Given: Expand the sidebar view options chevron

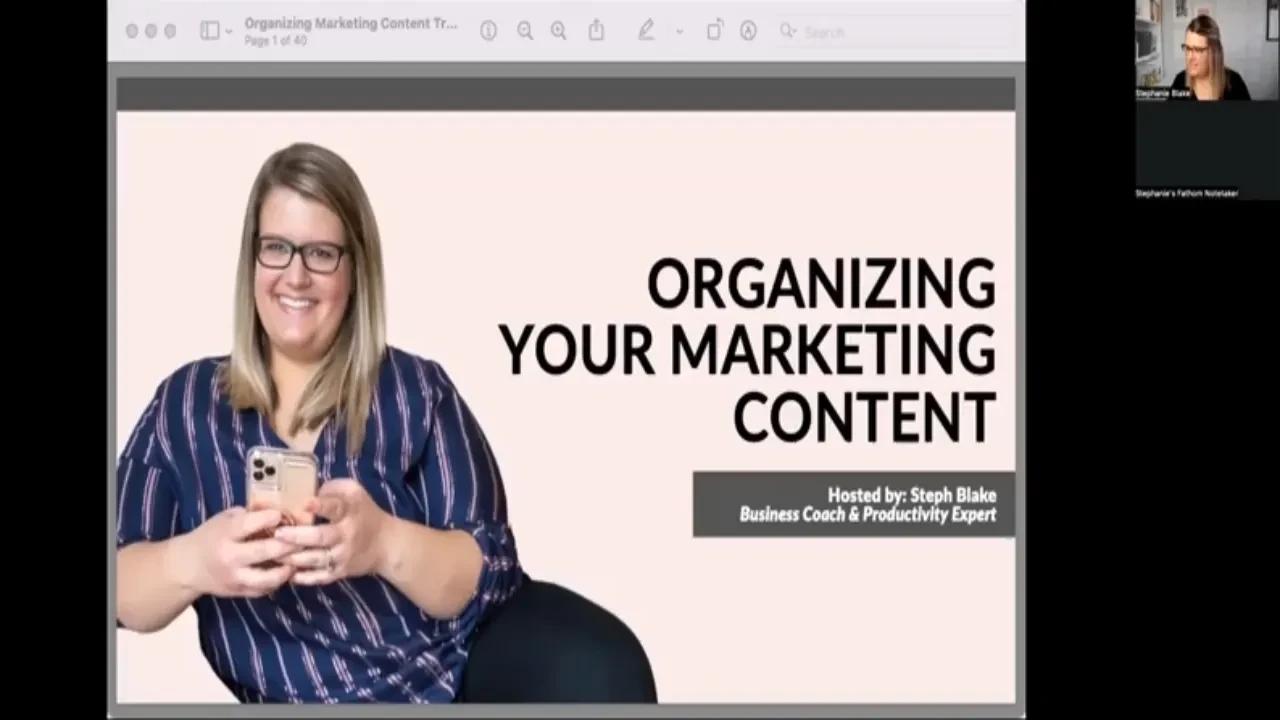Looking at the screenshot, I should tap(229, 31).
